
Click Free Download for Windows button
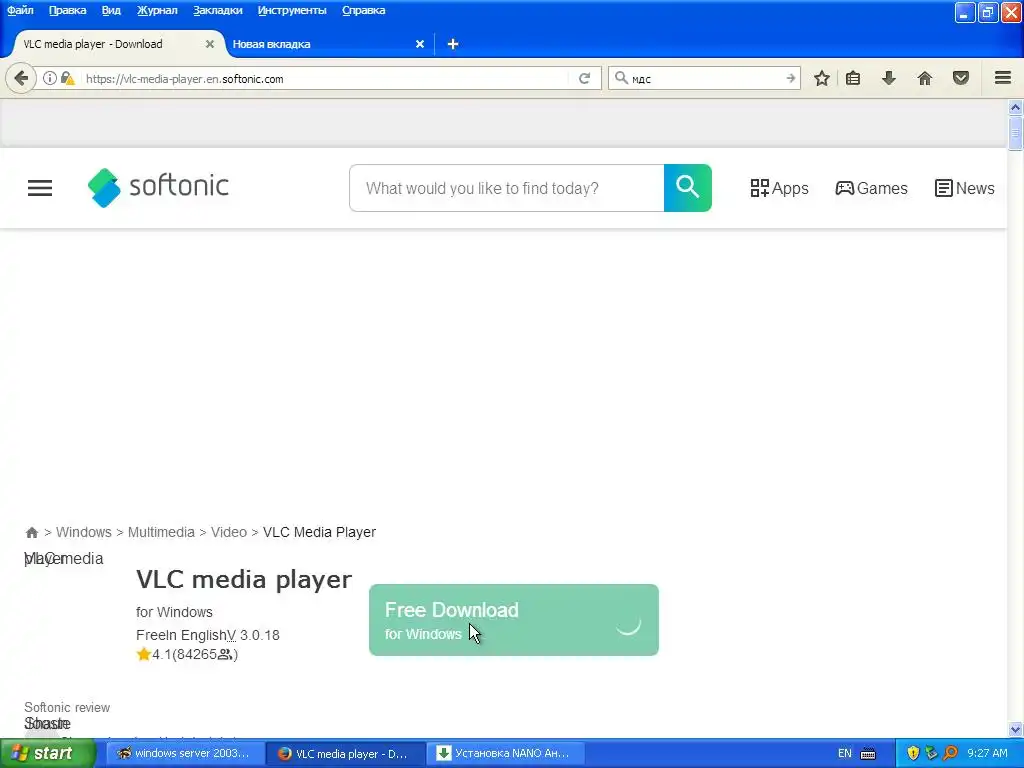[513, 620]
